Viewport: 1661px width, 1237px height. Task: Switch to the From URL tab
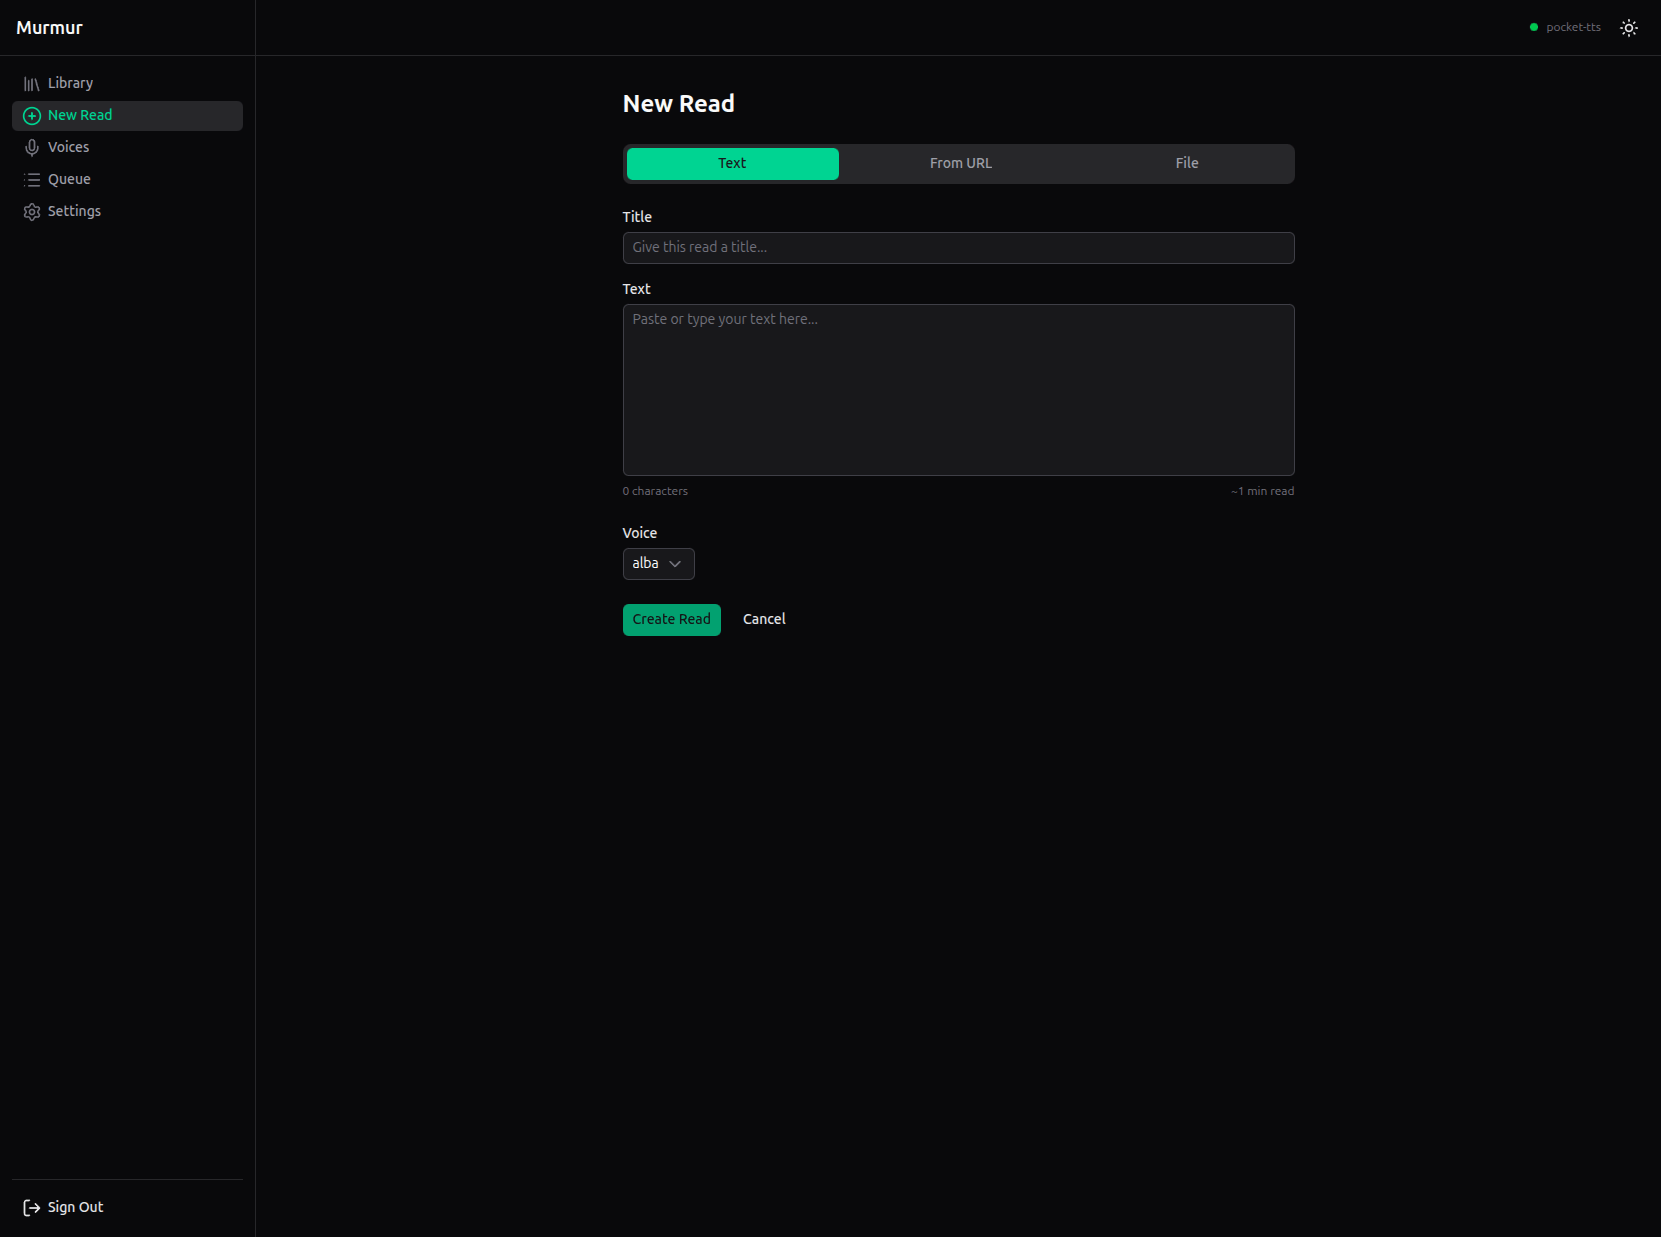click(x=960, y=163)
